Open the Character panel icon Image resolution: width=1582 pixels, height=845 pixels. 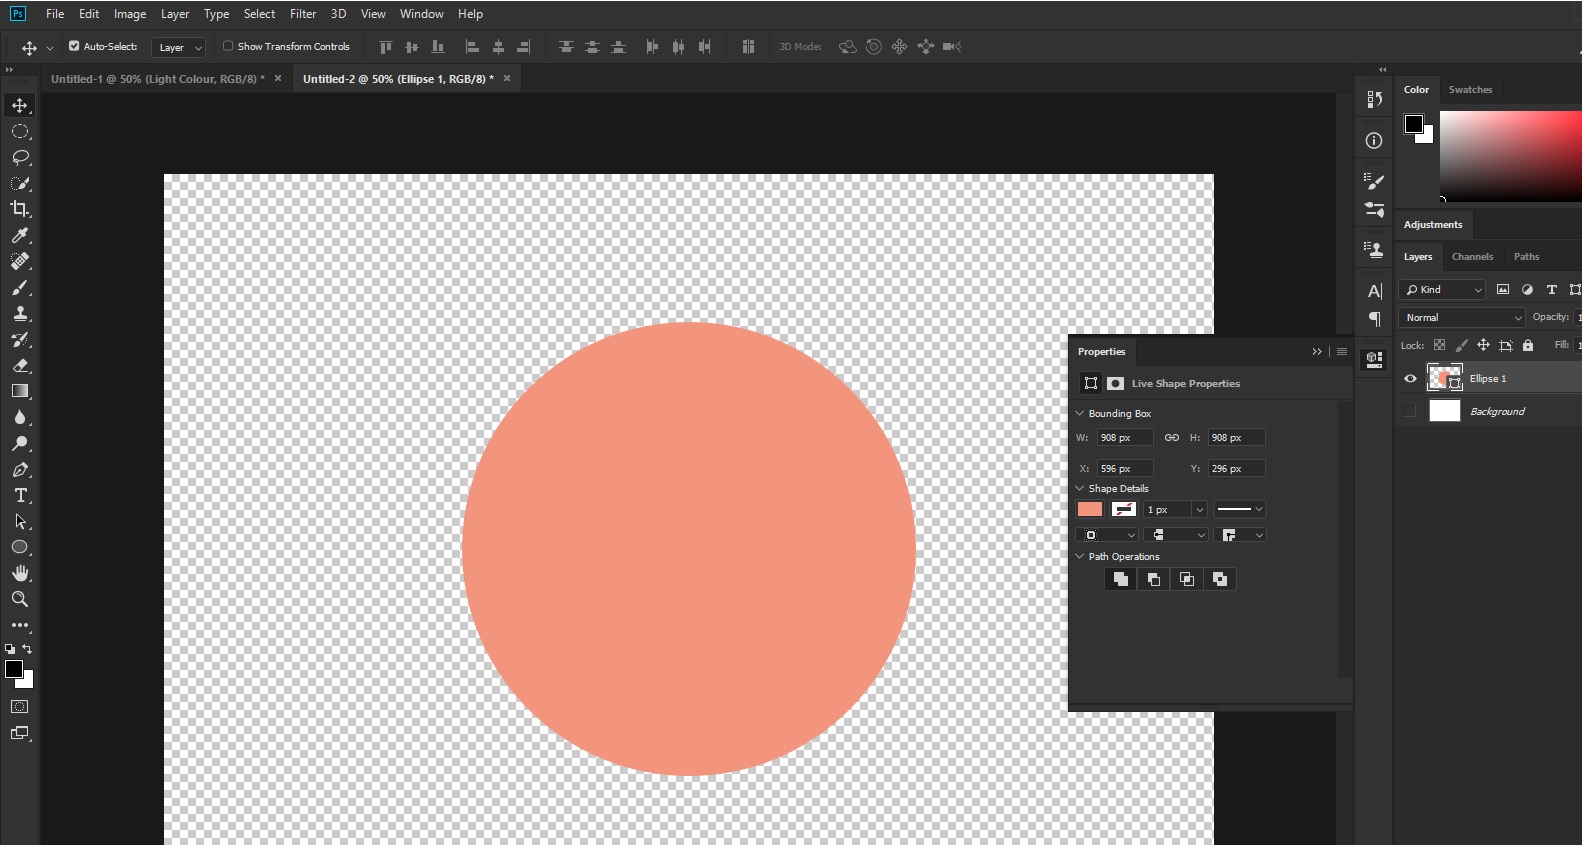pos(1374,291)
